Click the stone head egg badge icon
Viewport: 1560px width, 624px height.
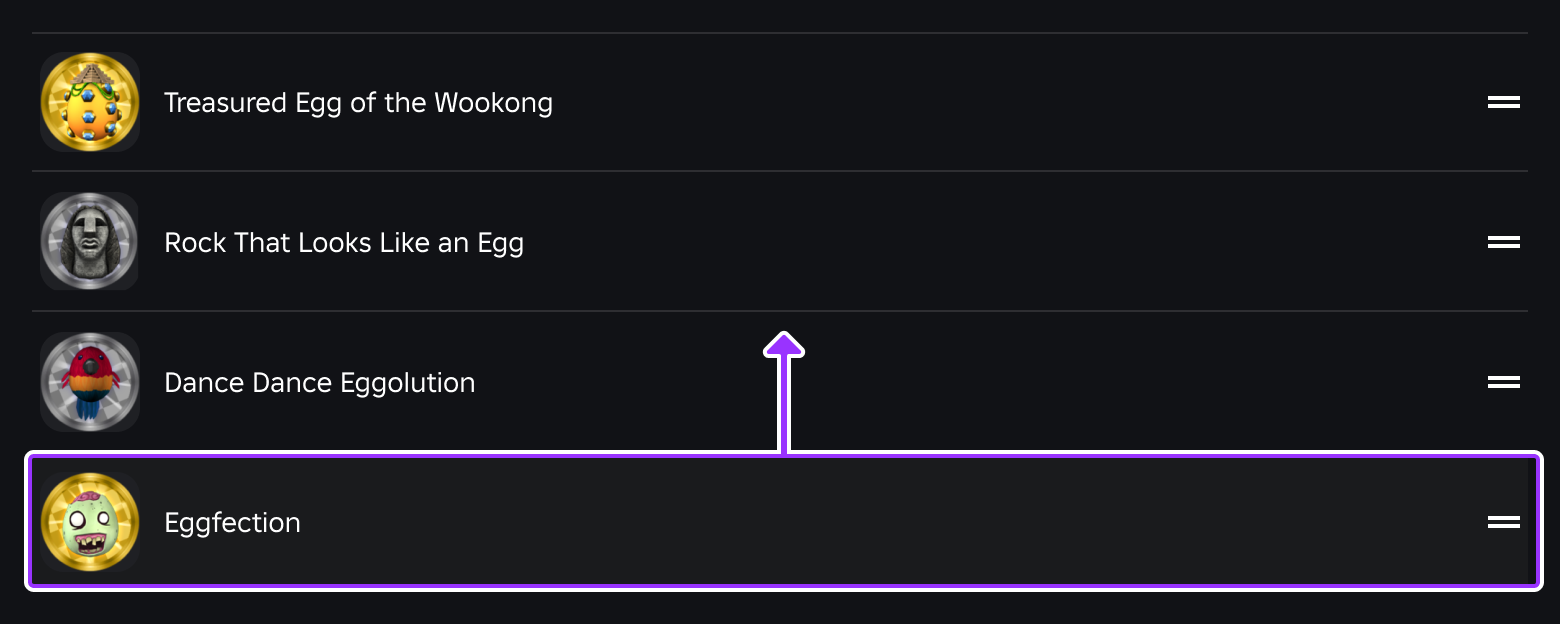point(89,242)
